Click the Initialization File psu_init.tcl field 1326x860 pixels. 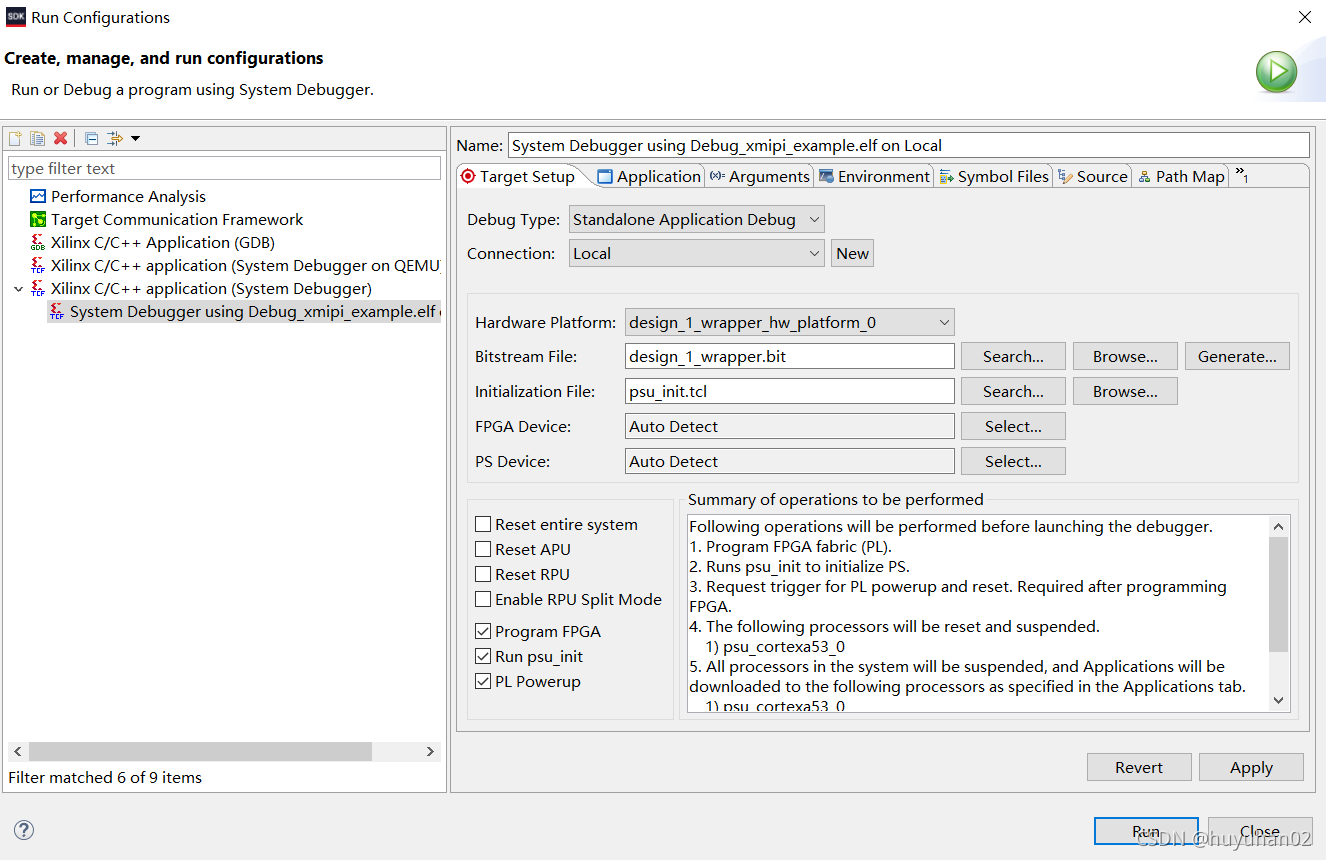tap(790, 391)
